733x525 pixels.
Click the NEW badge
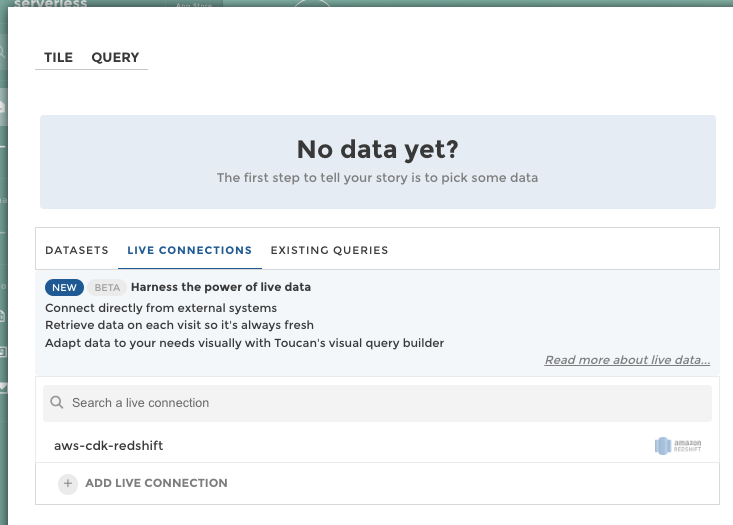coord(65,288)
